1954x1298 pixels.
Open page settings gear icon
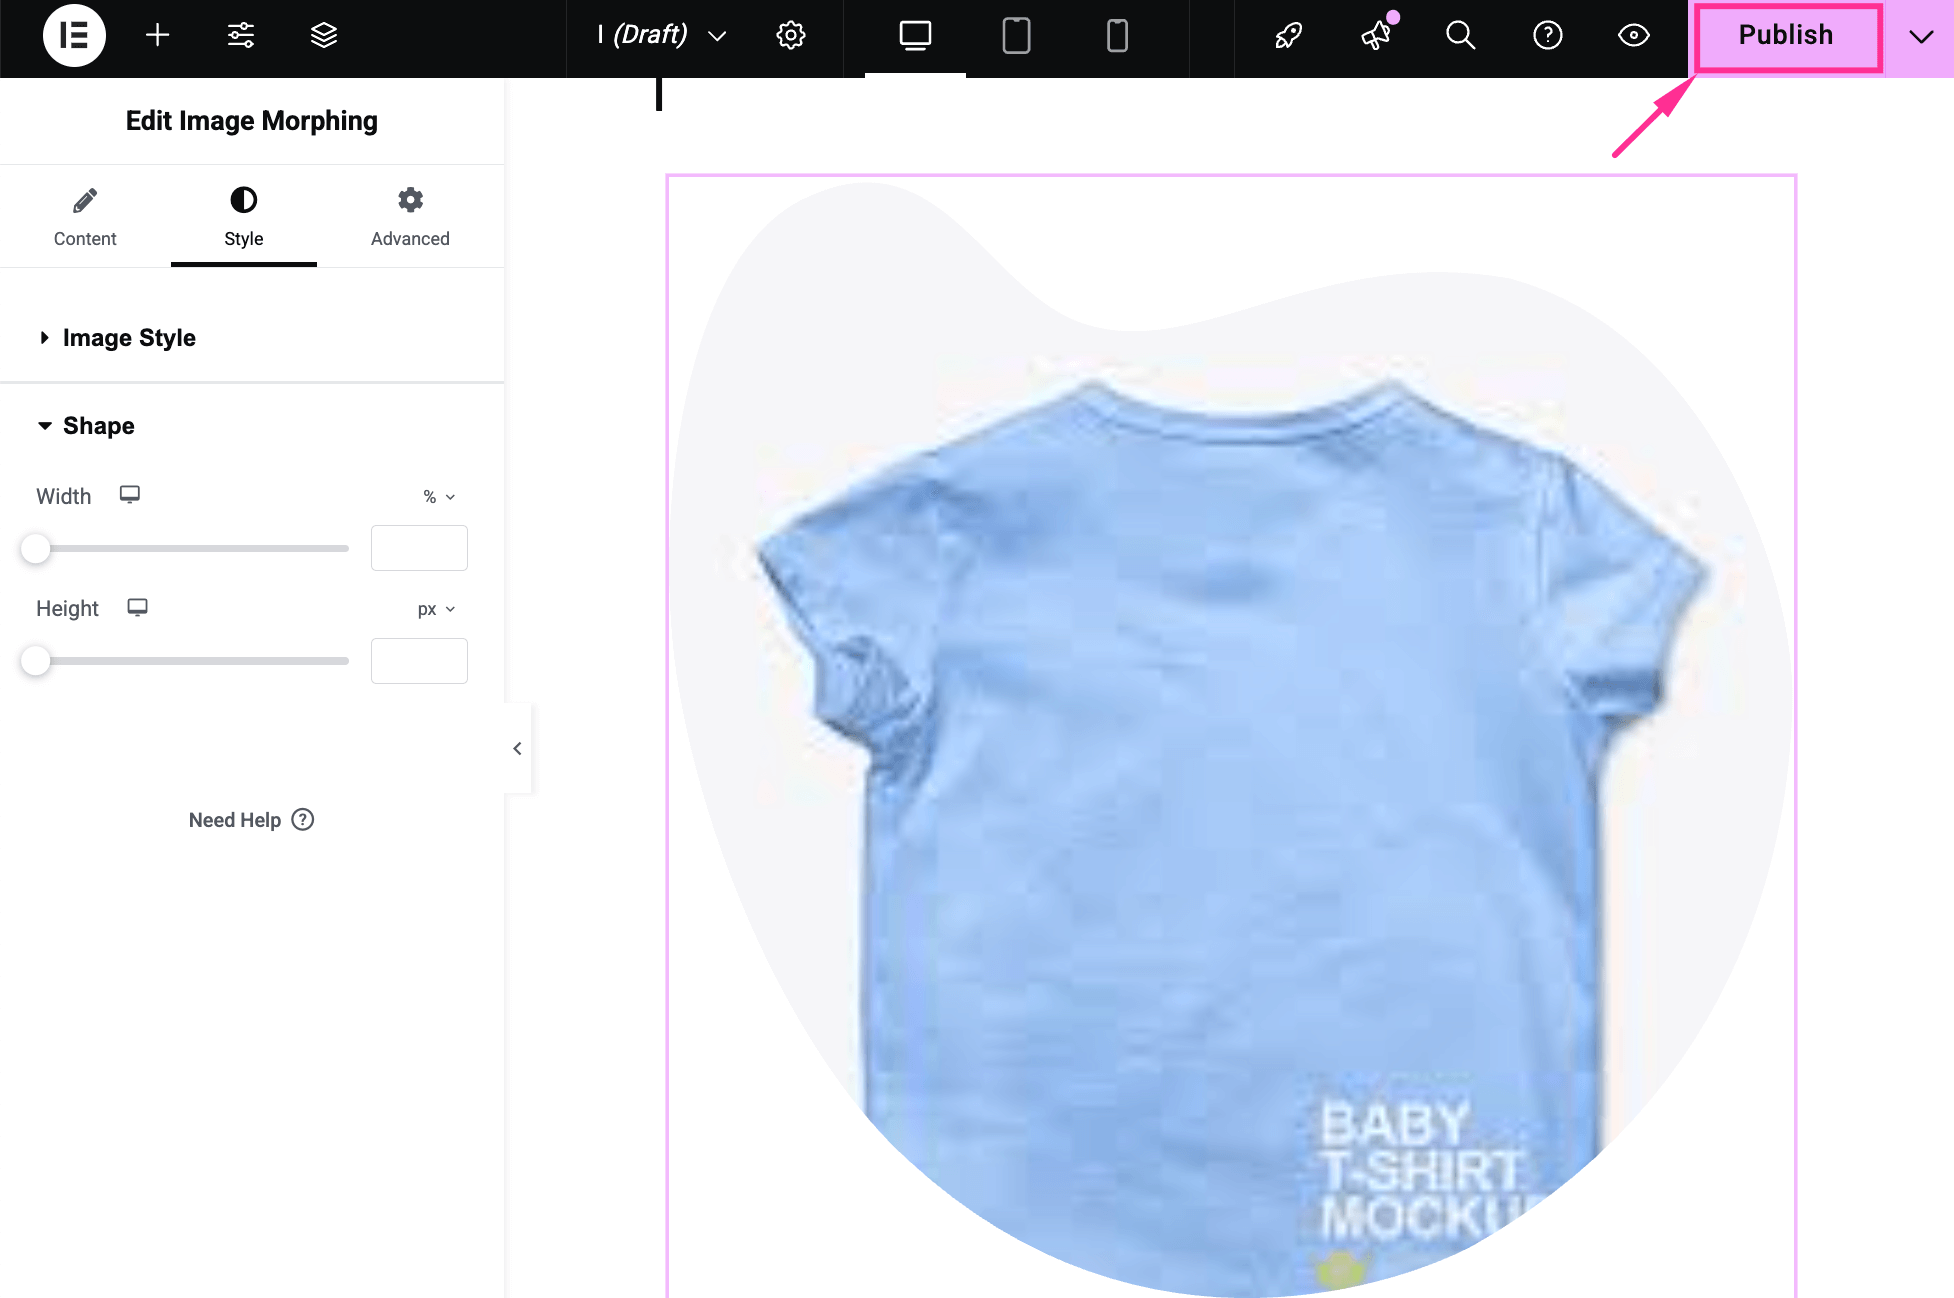(x=790, y=36)
